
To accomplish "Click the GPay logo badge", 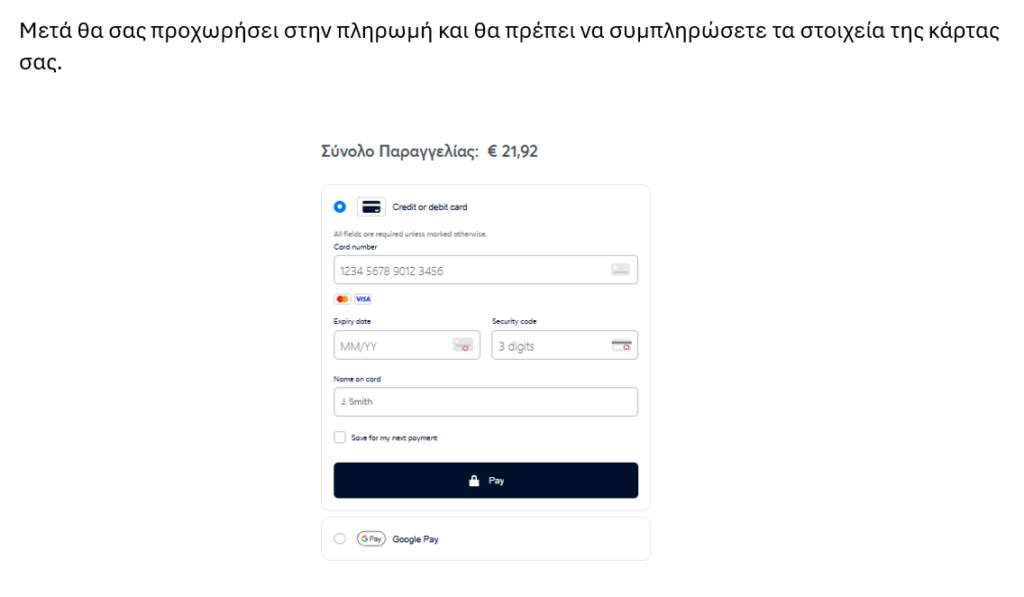I will [371, 539].
